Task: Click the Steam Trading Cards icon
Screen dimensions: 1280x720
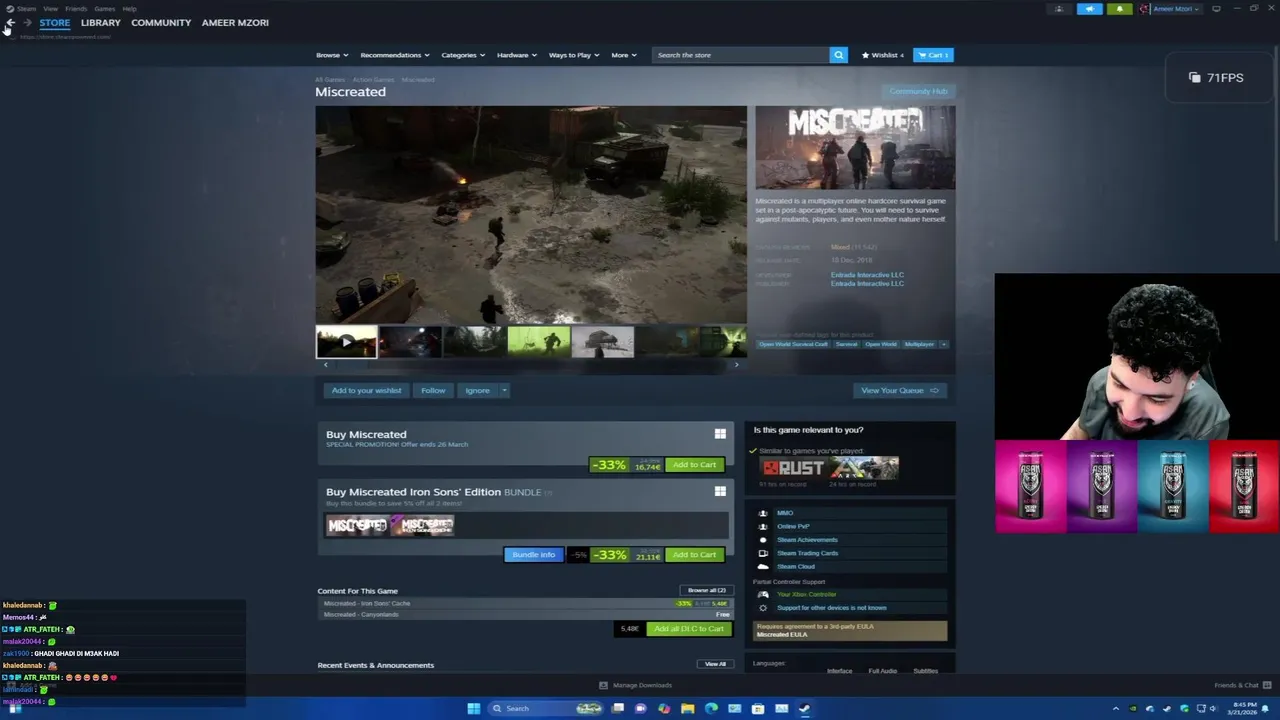Action: click(x=763, y=553)
